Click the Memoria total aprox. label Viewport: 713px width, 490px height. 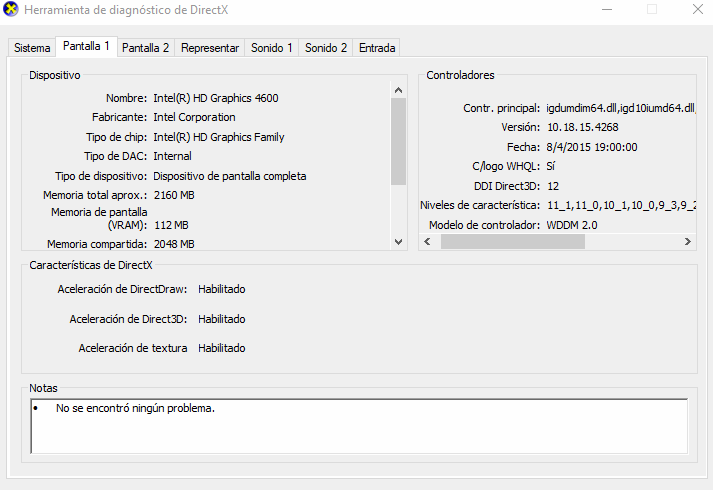click(95, 195)
